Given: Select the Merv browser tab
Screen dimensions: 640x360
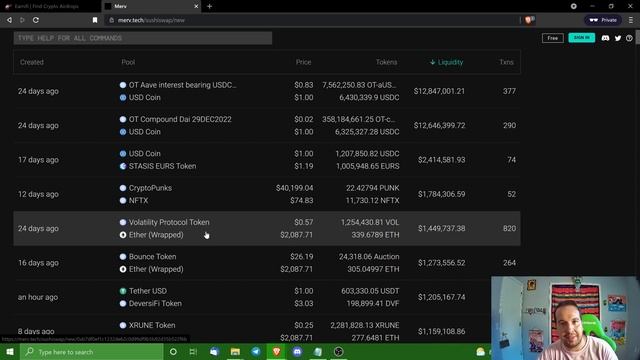Looking at the screenshot, I should click(151, 6).
